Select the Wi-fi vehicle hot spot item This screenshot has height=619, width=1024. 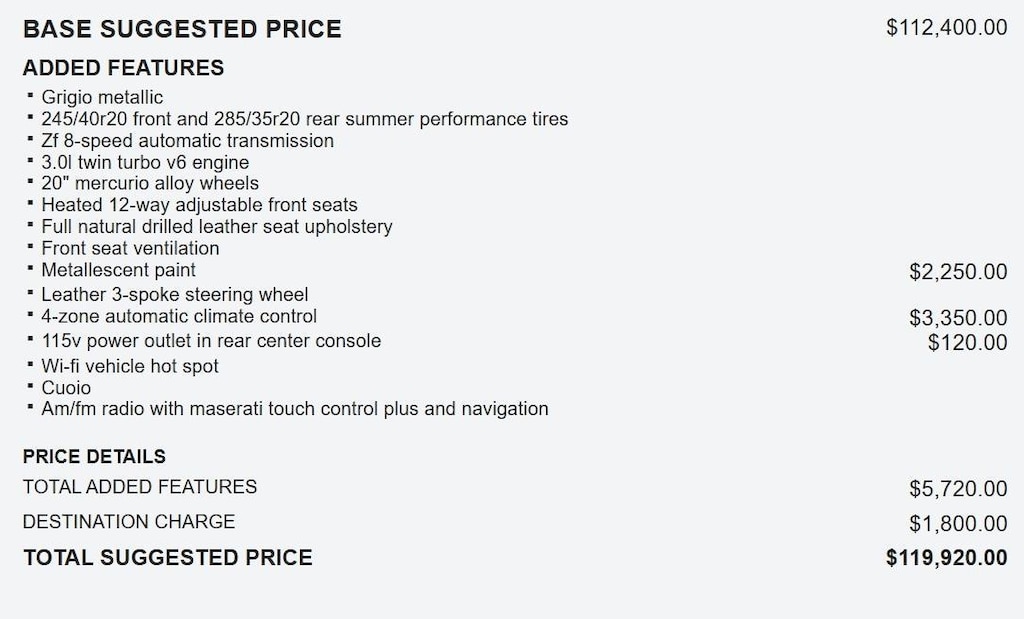129,366
